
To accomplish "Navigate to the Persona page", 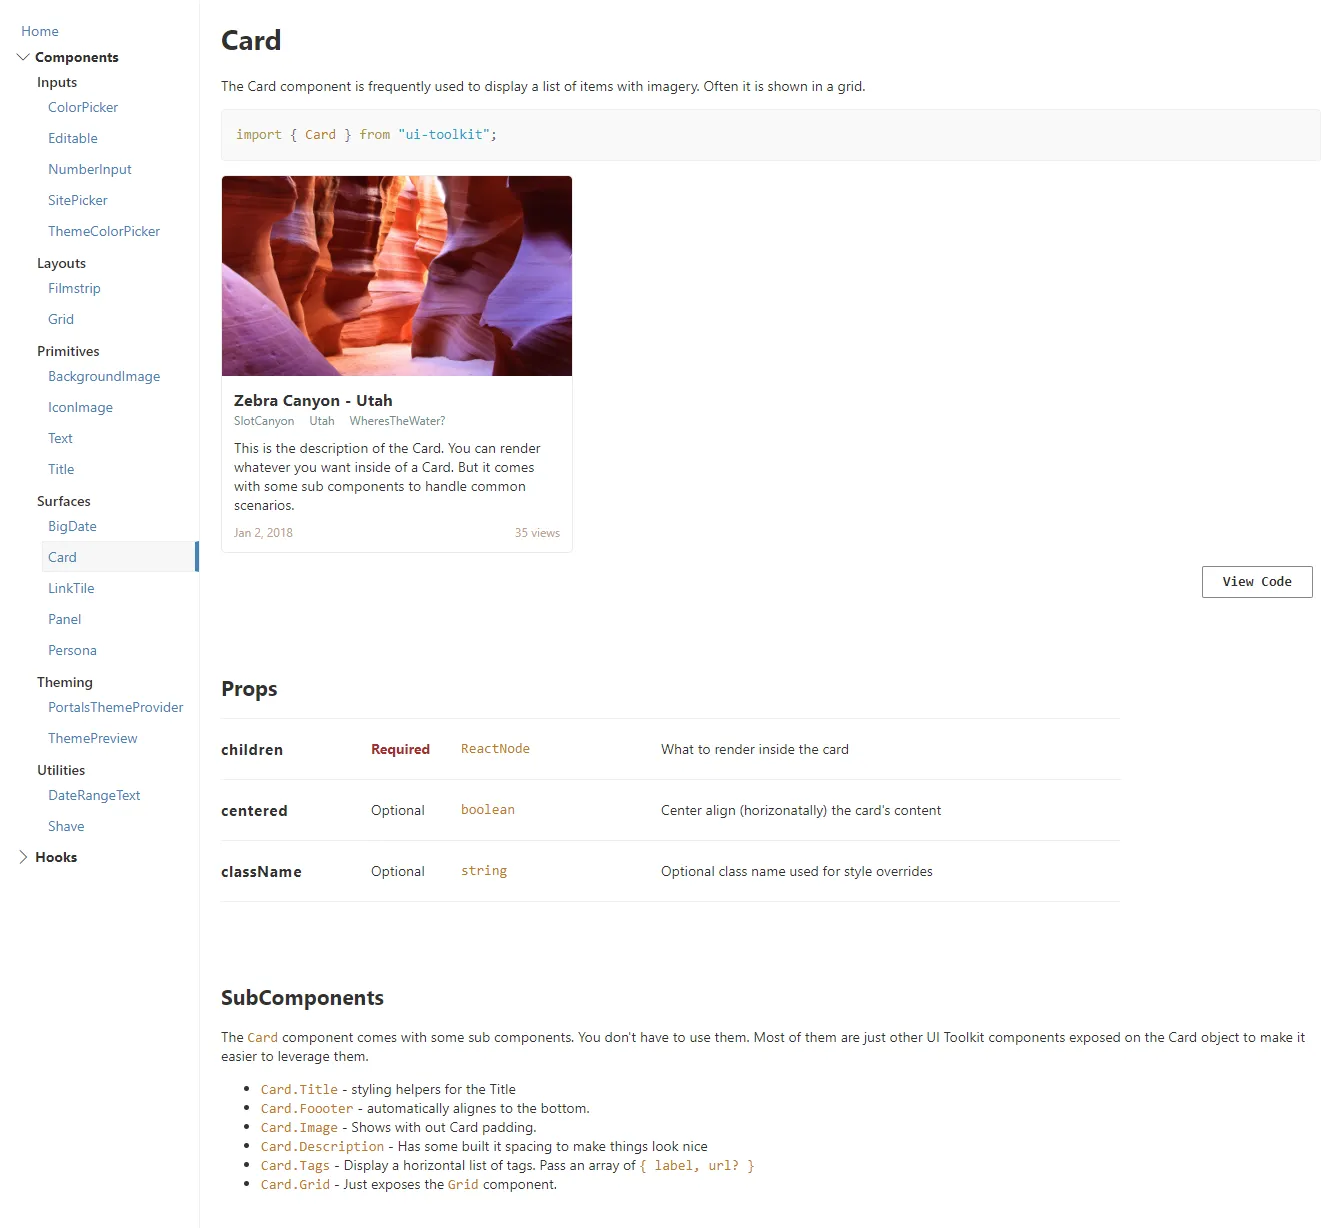I will click(72, 650).
